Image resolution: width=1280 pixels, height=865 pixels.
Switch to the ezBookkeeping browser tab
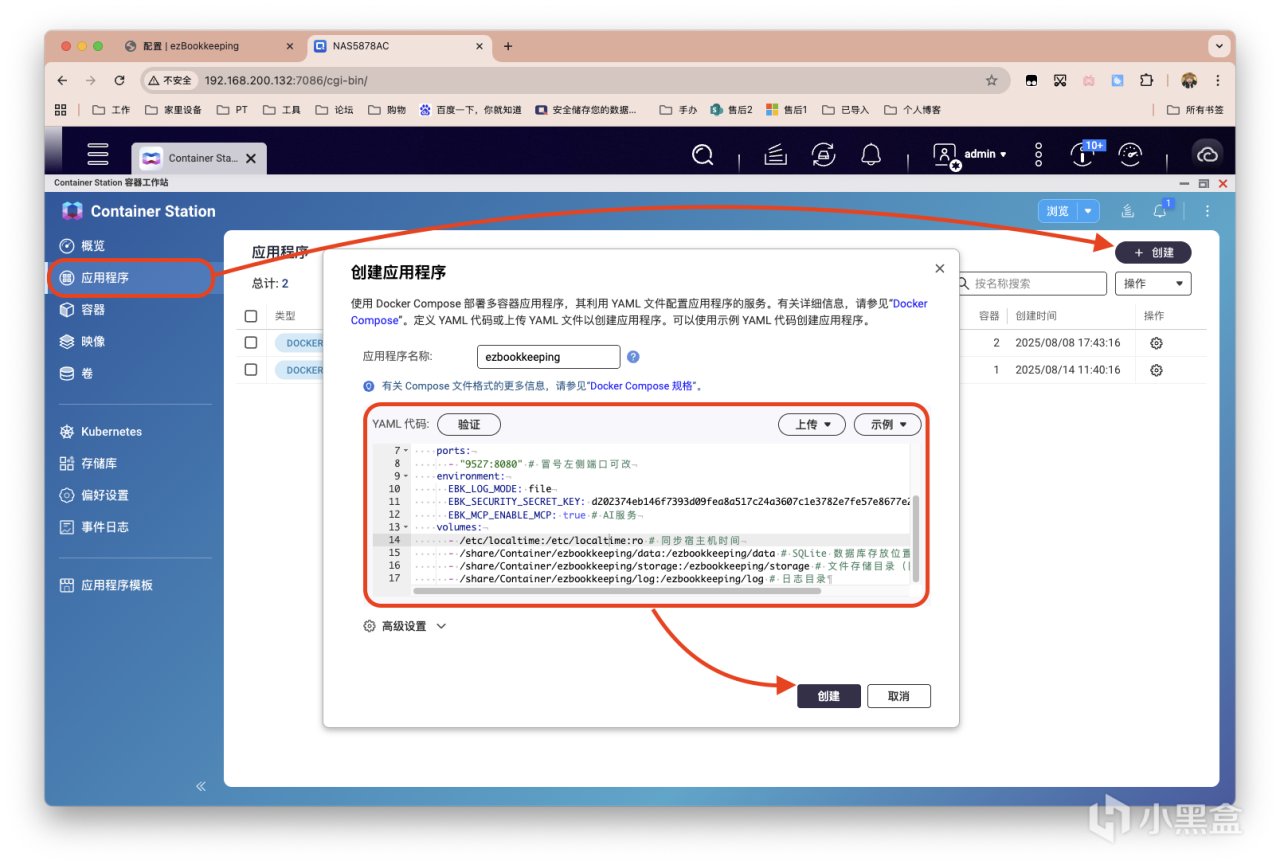(x=208, y=46)
